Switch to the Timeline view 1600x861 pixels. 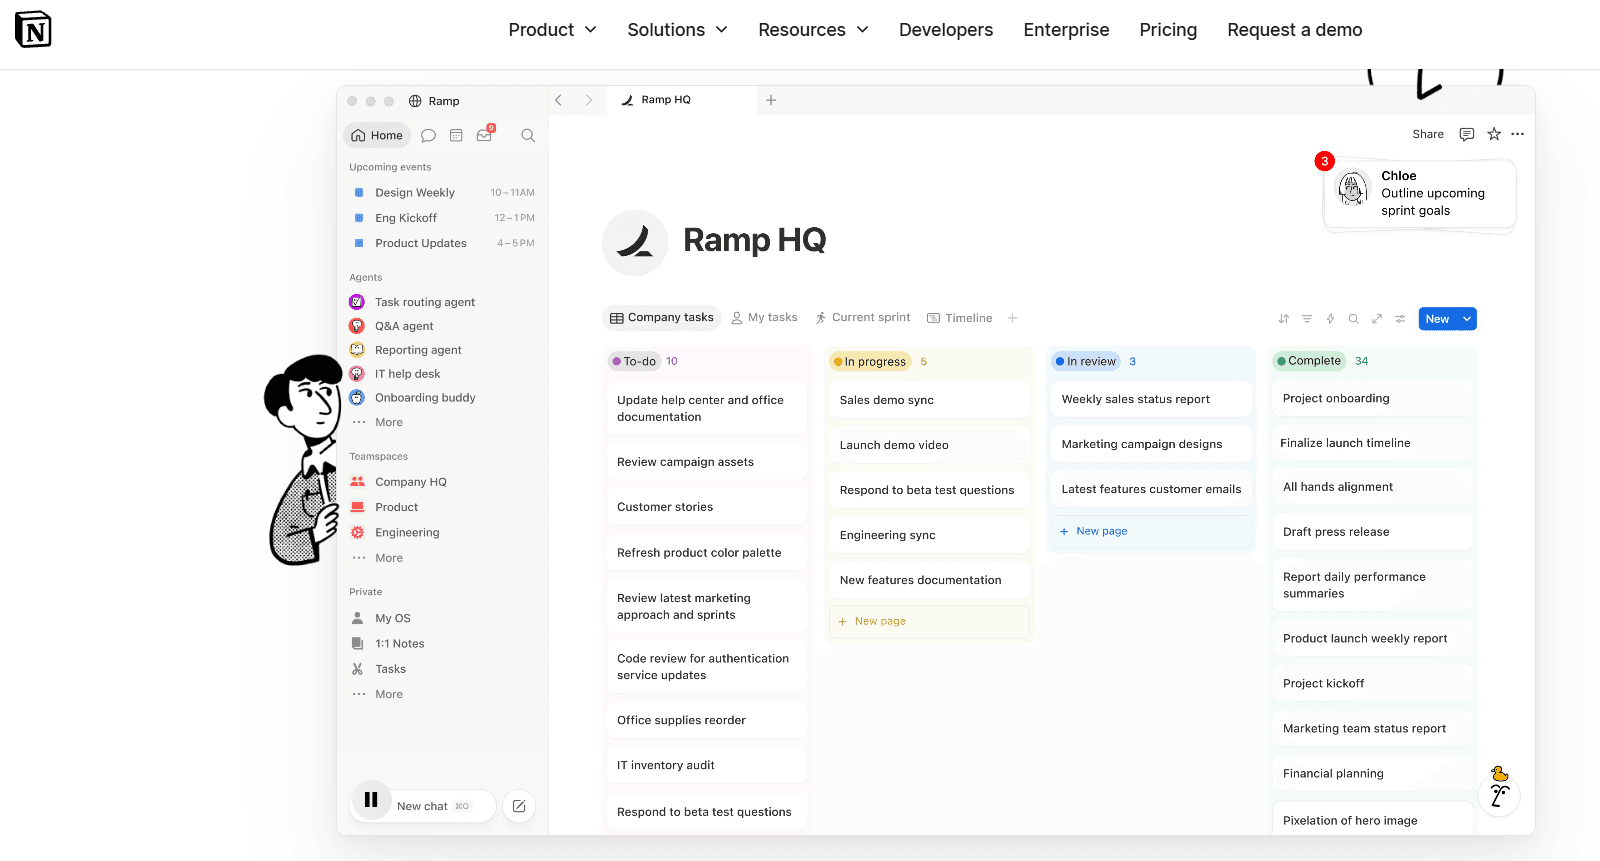[x=960, y=318]
